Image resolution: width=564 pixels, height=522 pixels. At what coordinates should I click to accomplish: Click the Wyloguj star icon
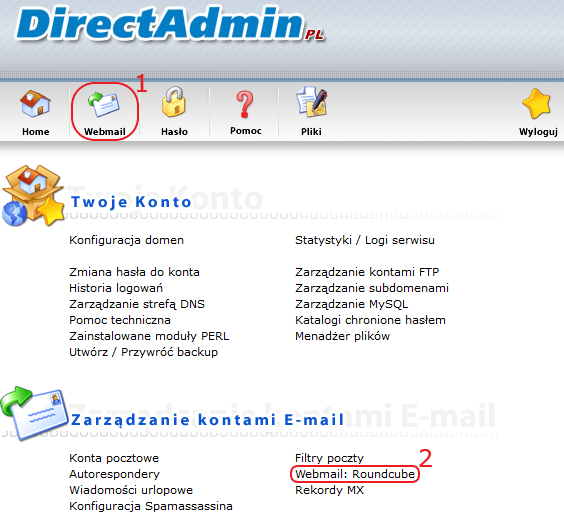(x=536, y=104)
